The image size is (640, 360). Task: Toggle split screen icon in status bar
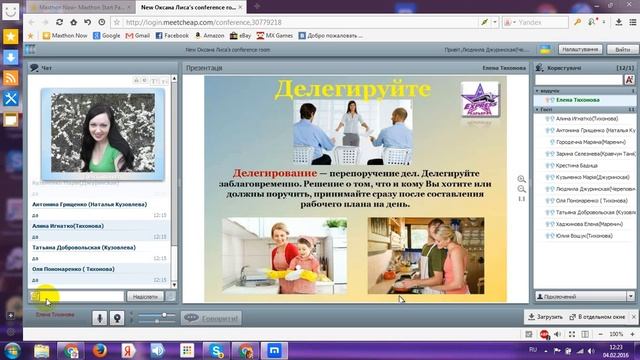585,334
